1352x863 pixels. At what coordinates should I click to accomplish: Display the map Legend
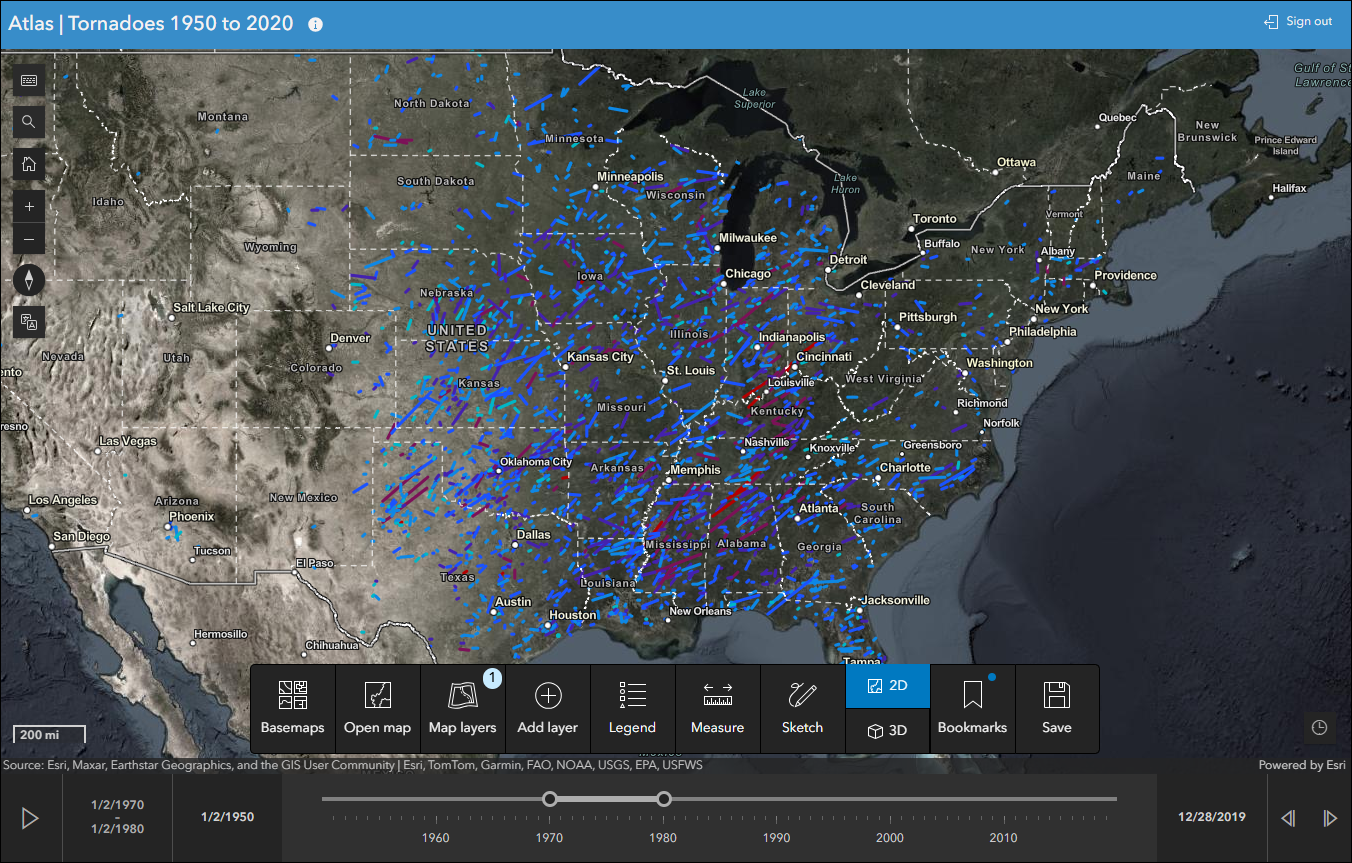click(632, 709)
